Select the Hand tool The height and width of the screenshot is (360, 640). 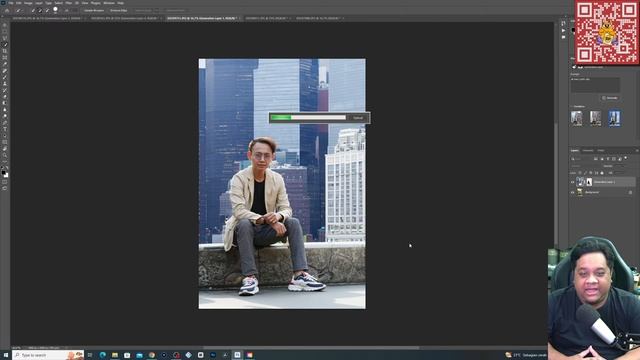5,149
